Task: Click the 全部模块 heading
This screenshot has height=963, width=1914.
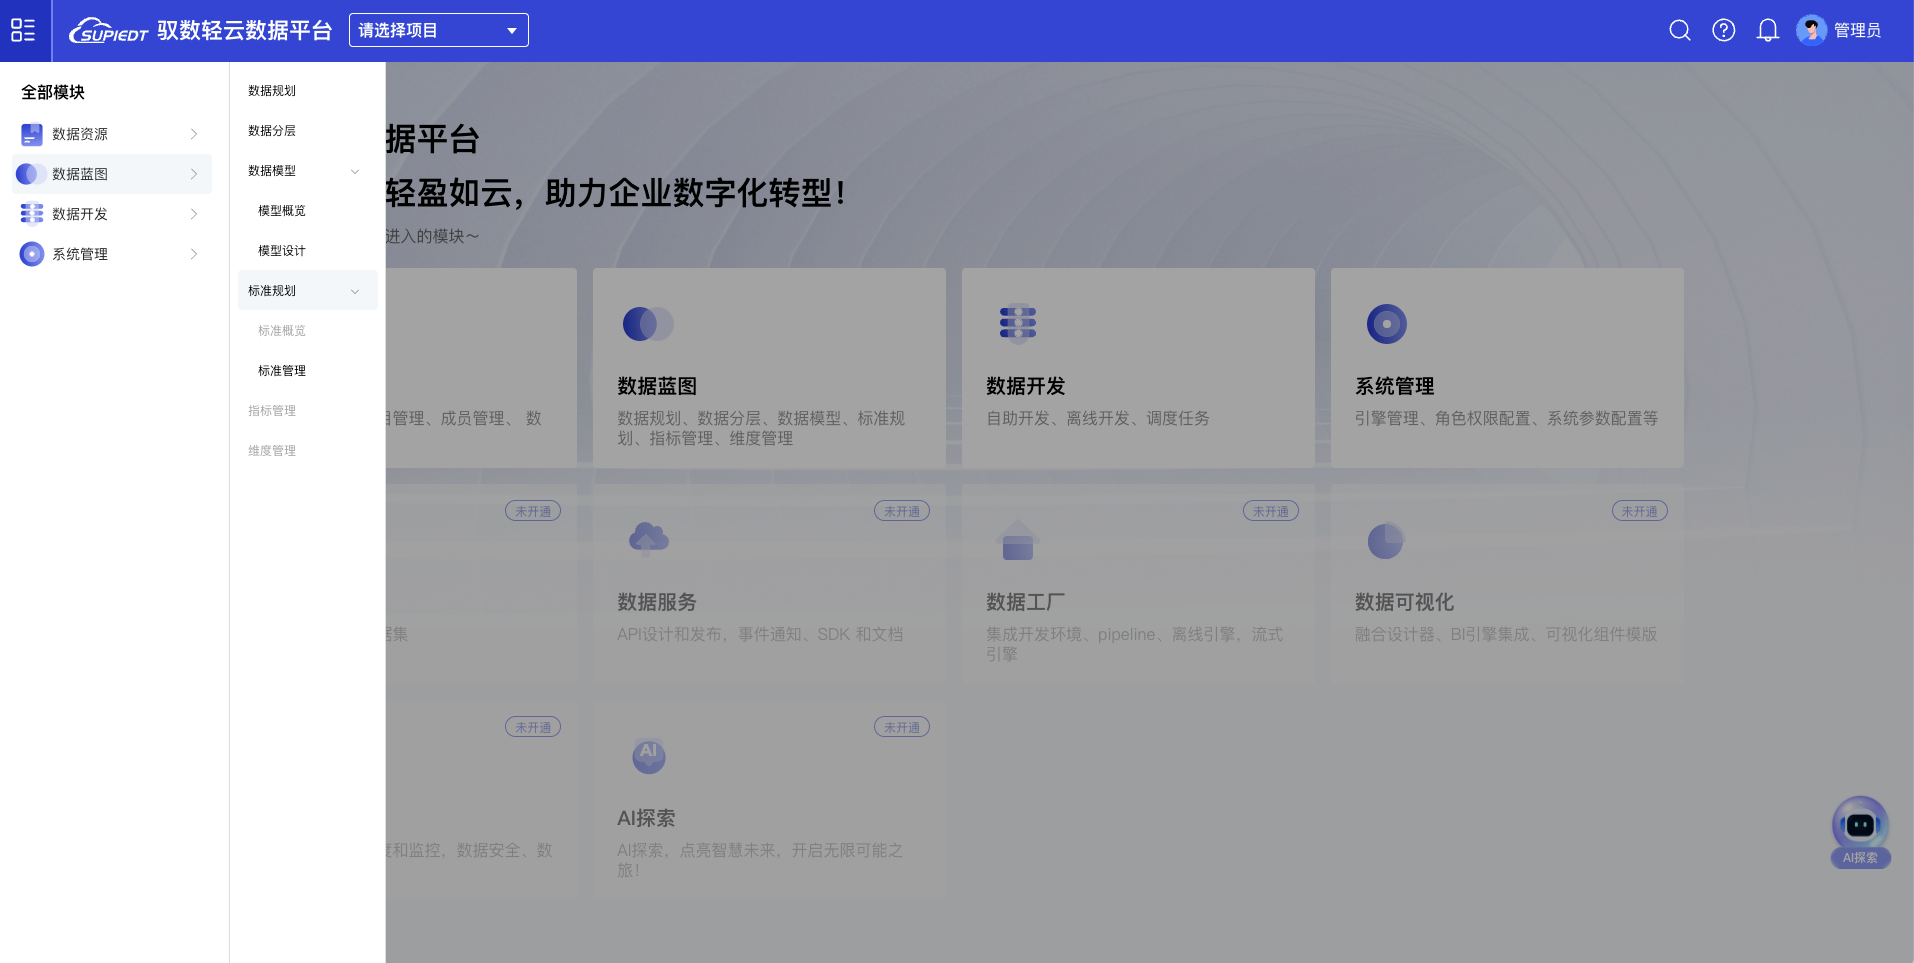Action: click(x=53, y=92)
